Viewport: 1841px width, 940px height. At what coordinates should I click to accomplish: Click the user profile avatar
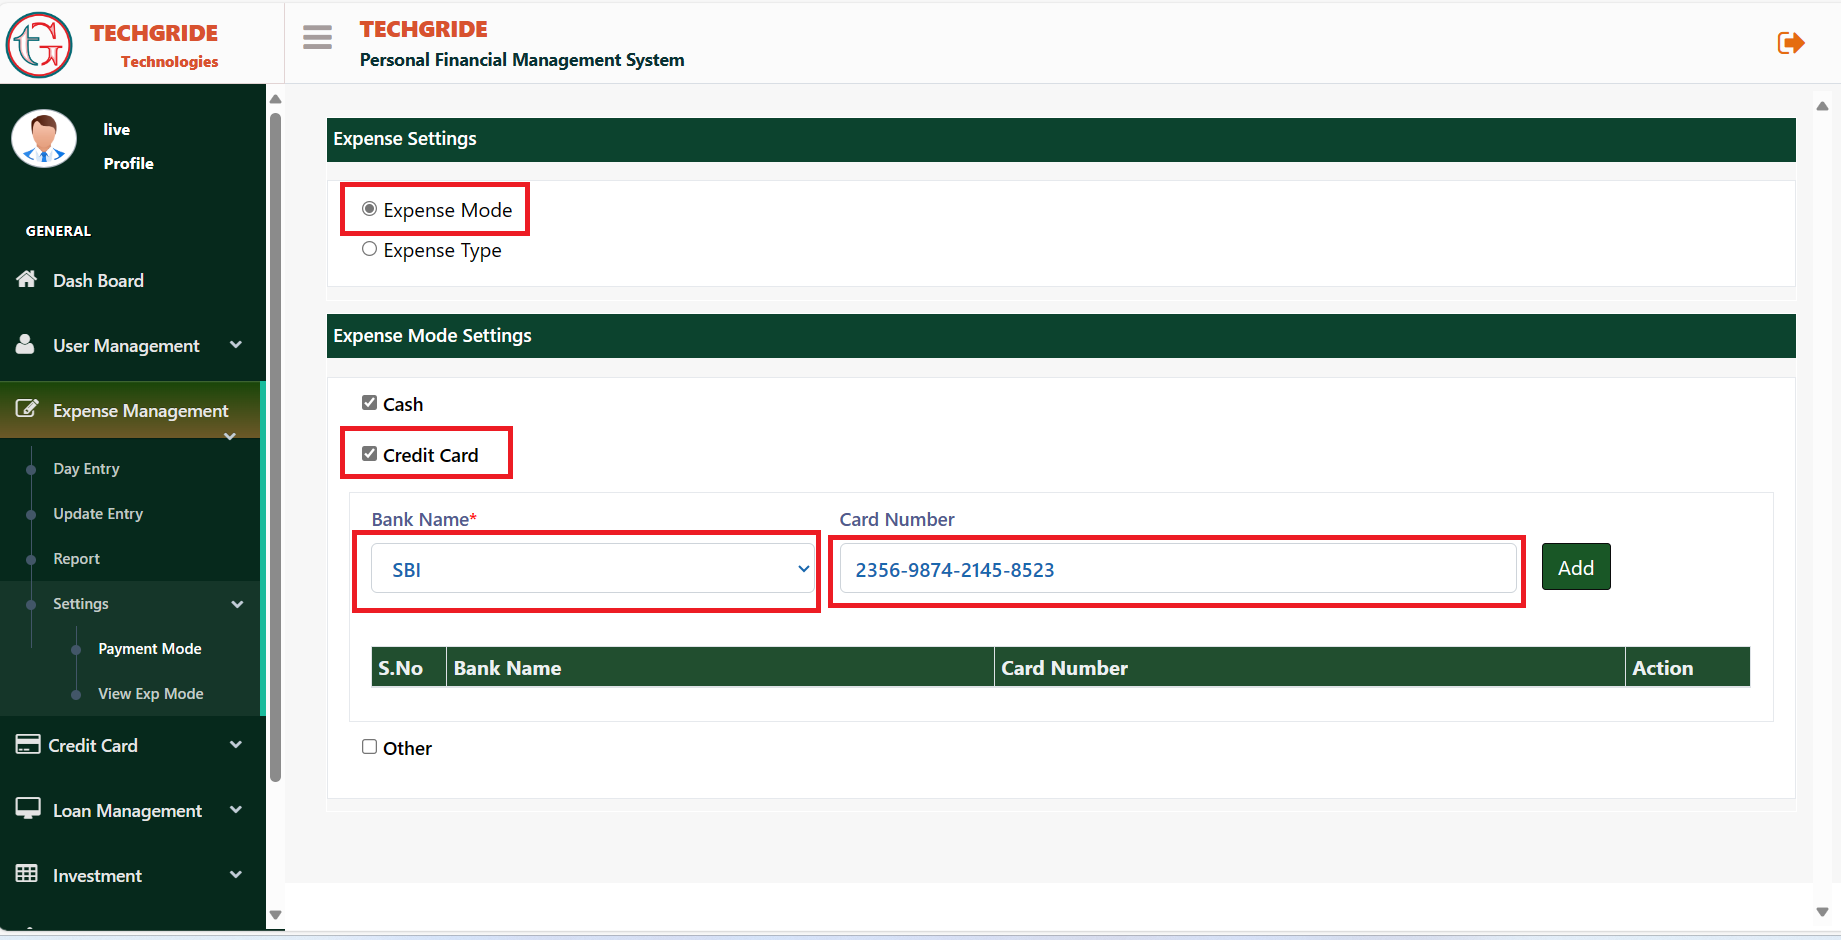click(x=44, y=139)
